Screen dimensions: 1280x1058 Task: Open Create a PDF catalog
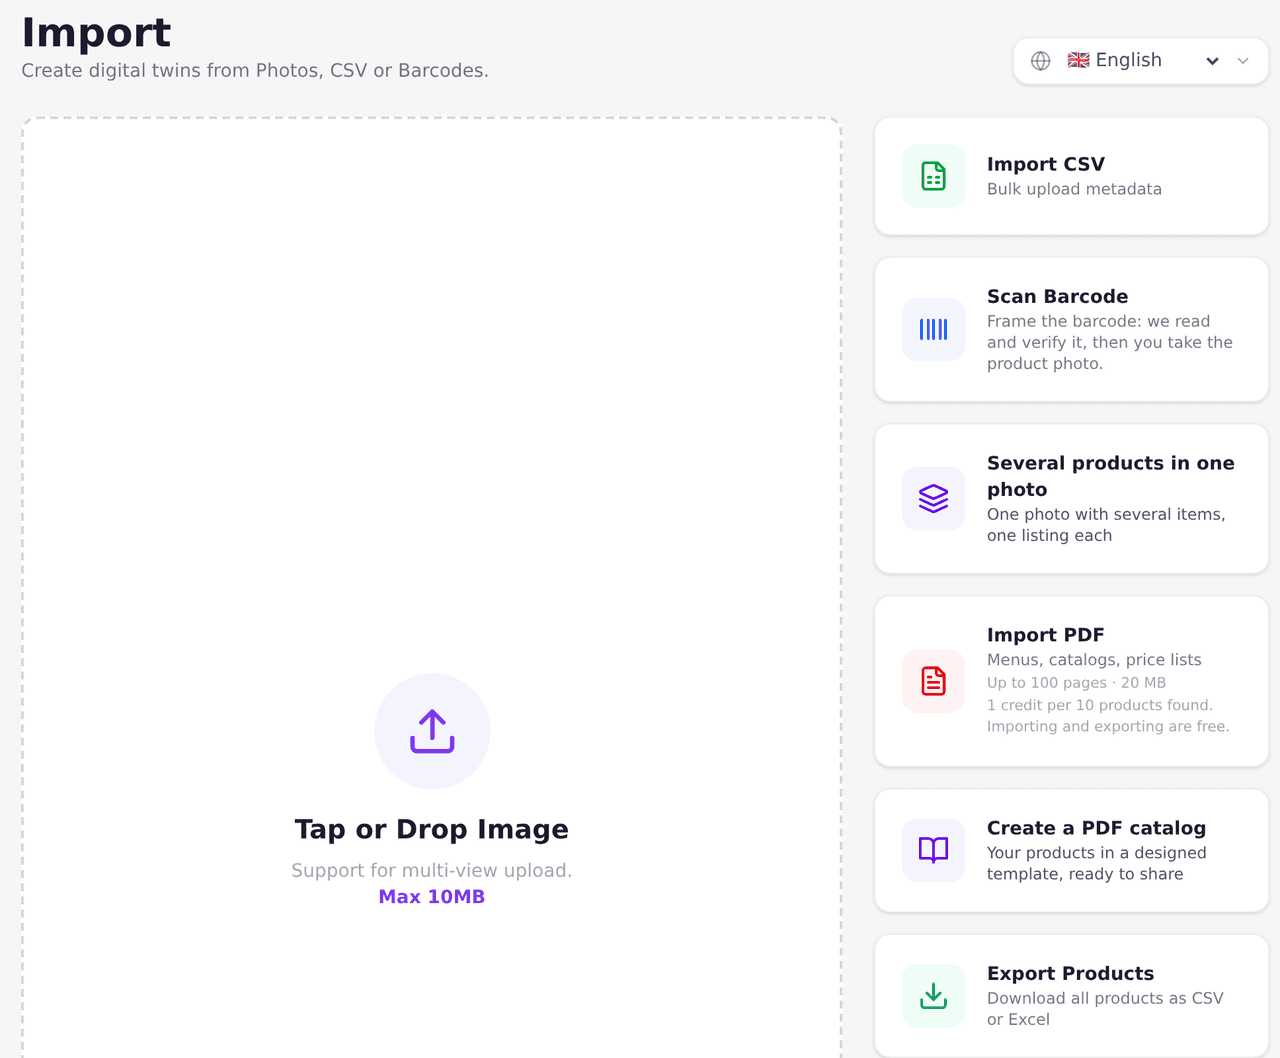pos(1071,851)
